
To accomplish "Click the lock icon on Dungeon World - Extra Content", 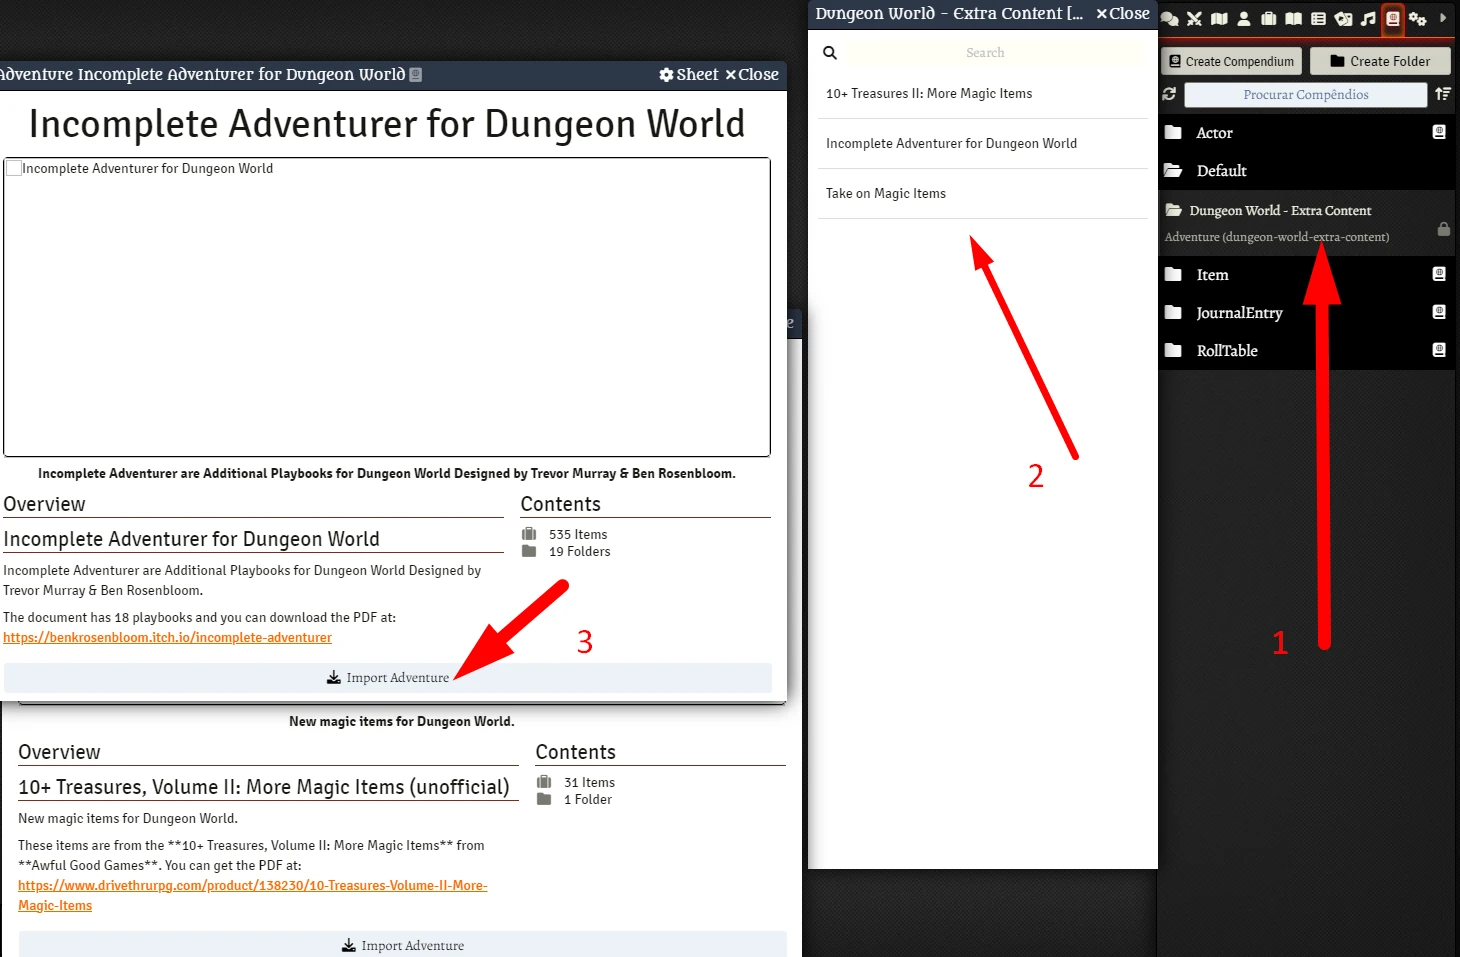I will pos(1443,229).
